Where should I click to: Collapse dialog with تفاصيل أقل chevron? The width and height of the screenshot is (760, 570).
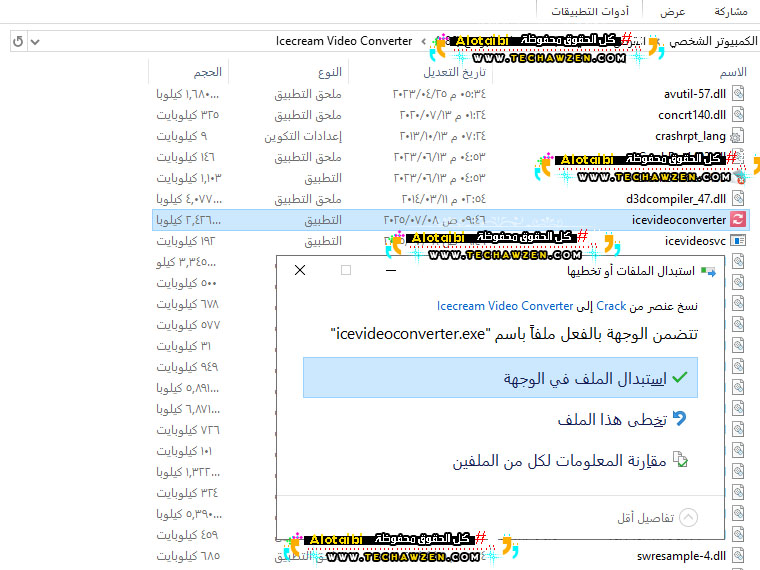(688, 518)
